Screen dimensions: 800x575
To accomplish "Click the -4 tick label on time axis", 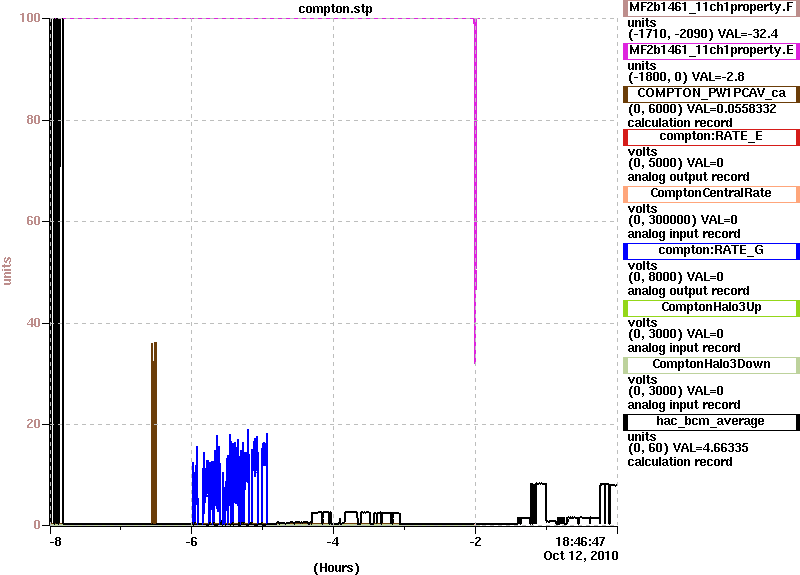I will coord(333,541).
